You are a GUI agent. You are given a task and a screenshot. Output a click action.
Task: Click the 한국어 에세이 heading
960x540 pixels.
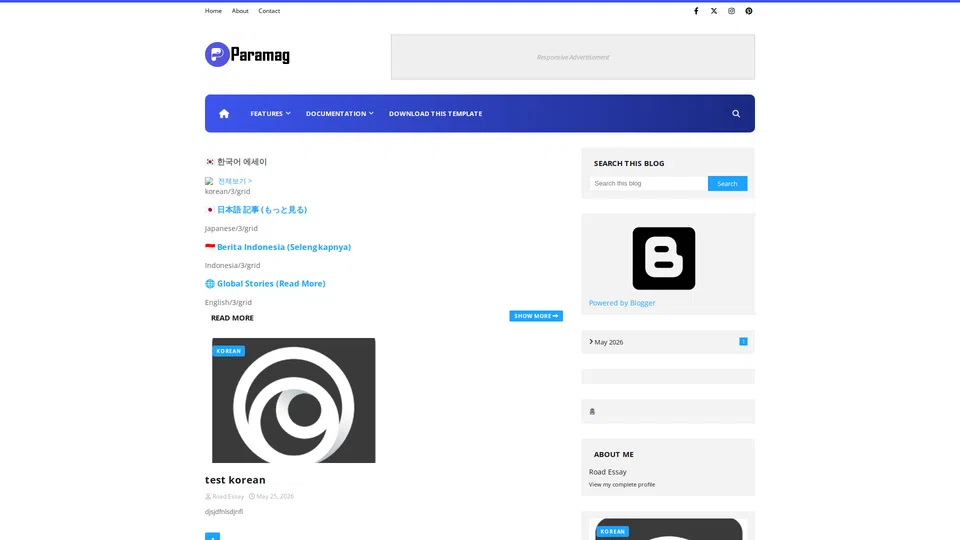(242, 162)
